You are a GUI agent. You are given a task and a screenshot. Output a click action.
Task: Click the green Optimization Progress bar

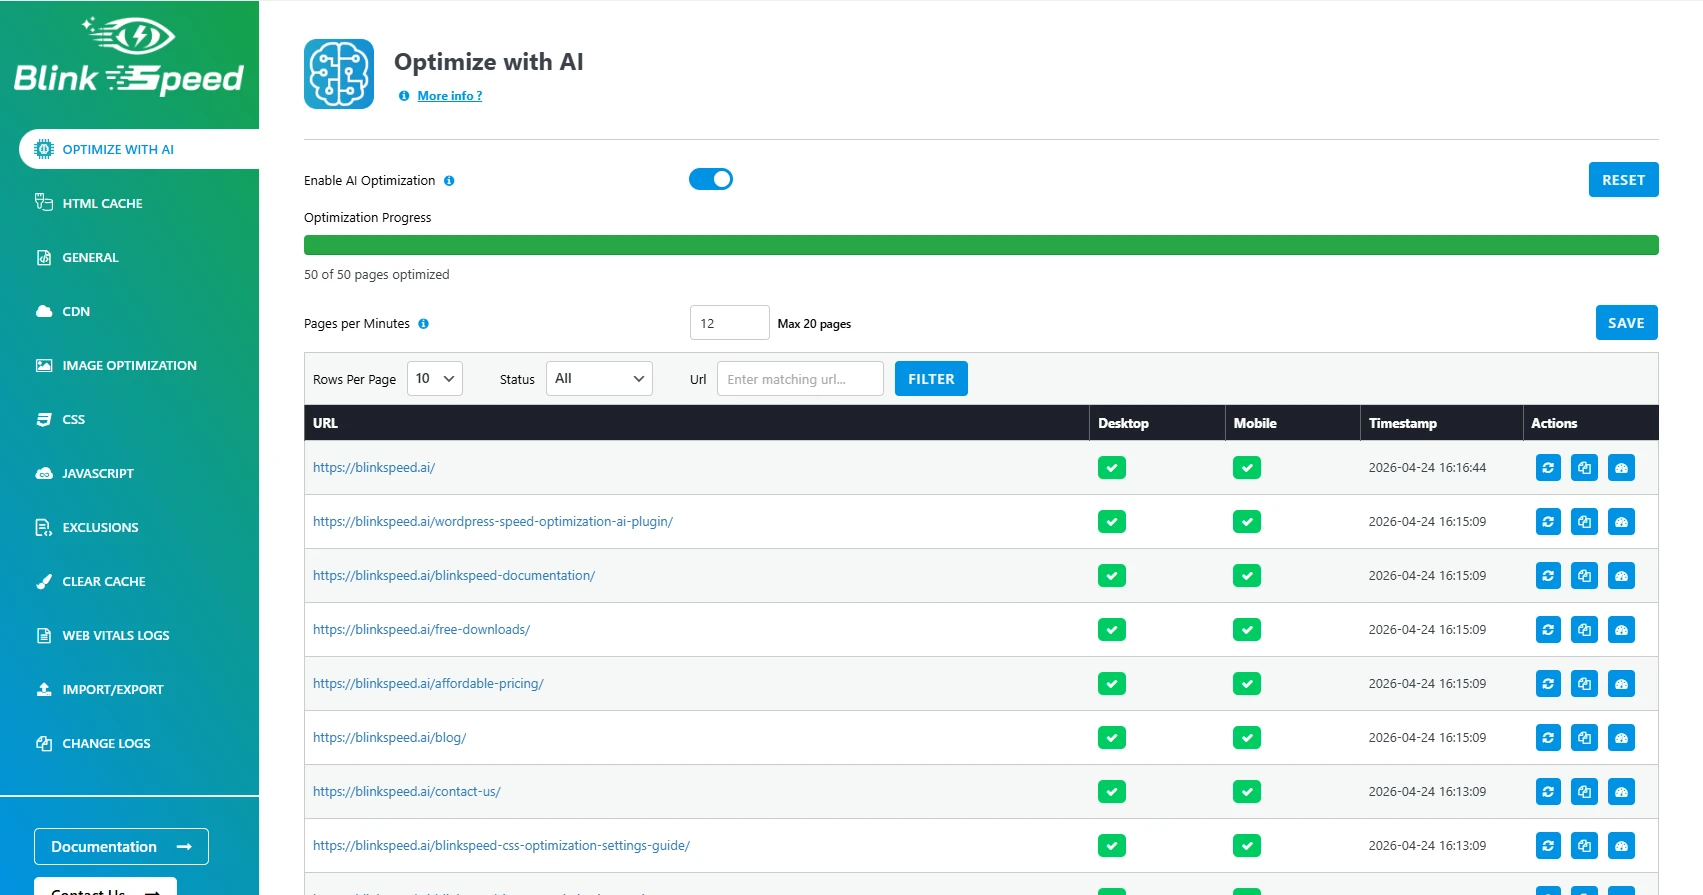tap(981, 245)
